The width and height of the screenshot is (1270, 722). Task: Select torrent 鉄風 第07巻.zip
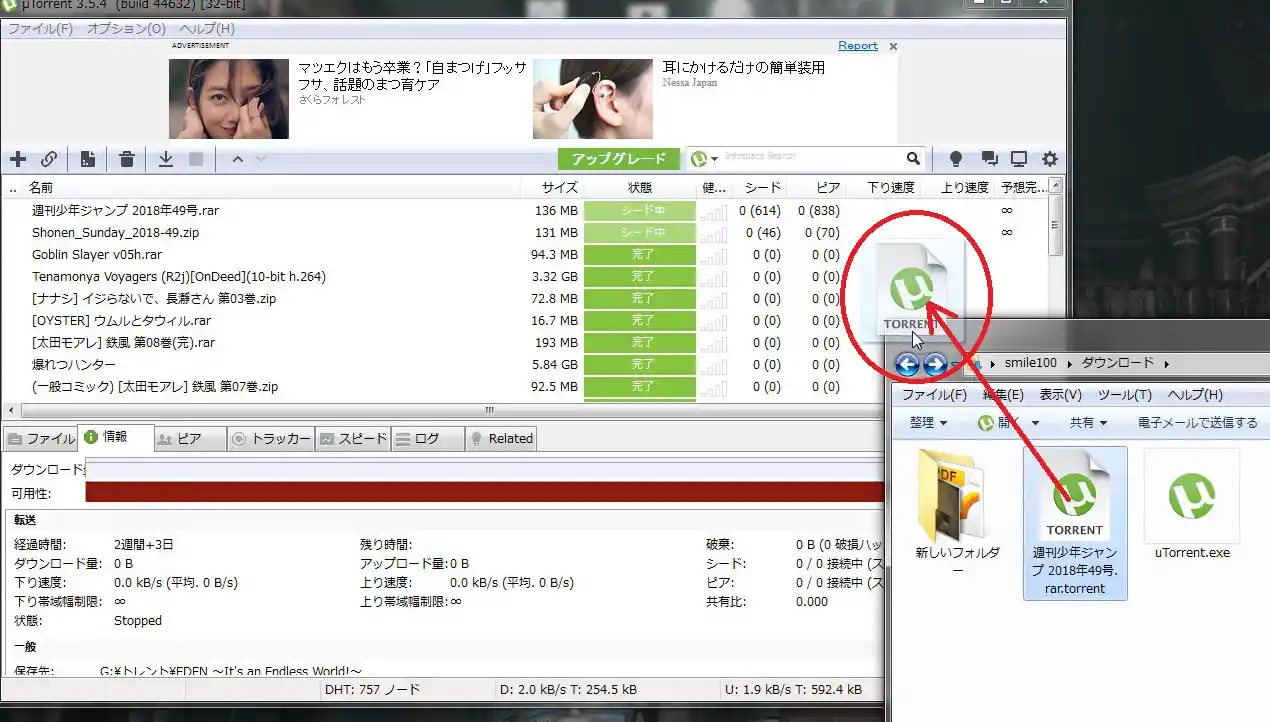[x=154, y=387]
